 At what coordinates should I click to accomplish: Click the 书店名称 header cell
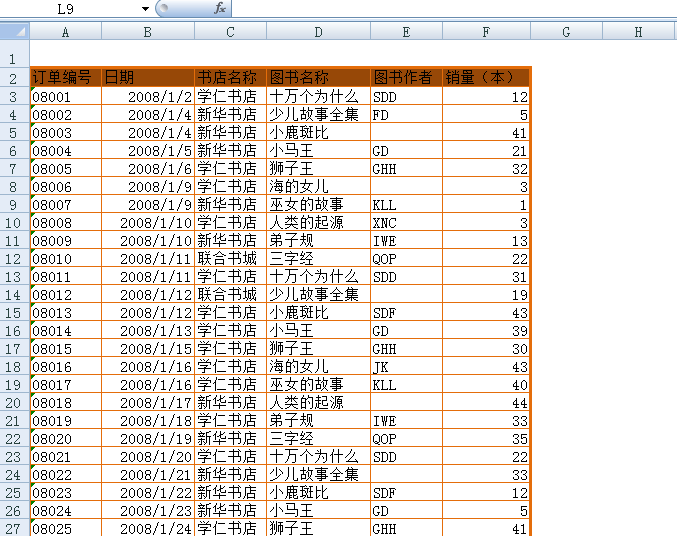tap(231, 77)
